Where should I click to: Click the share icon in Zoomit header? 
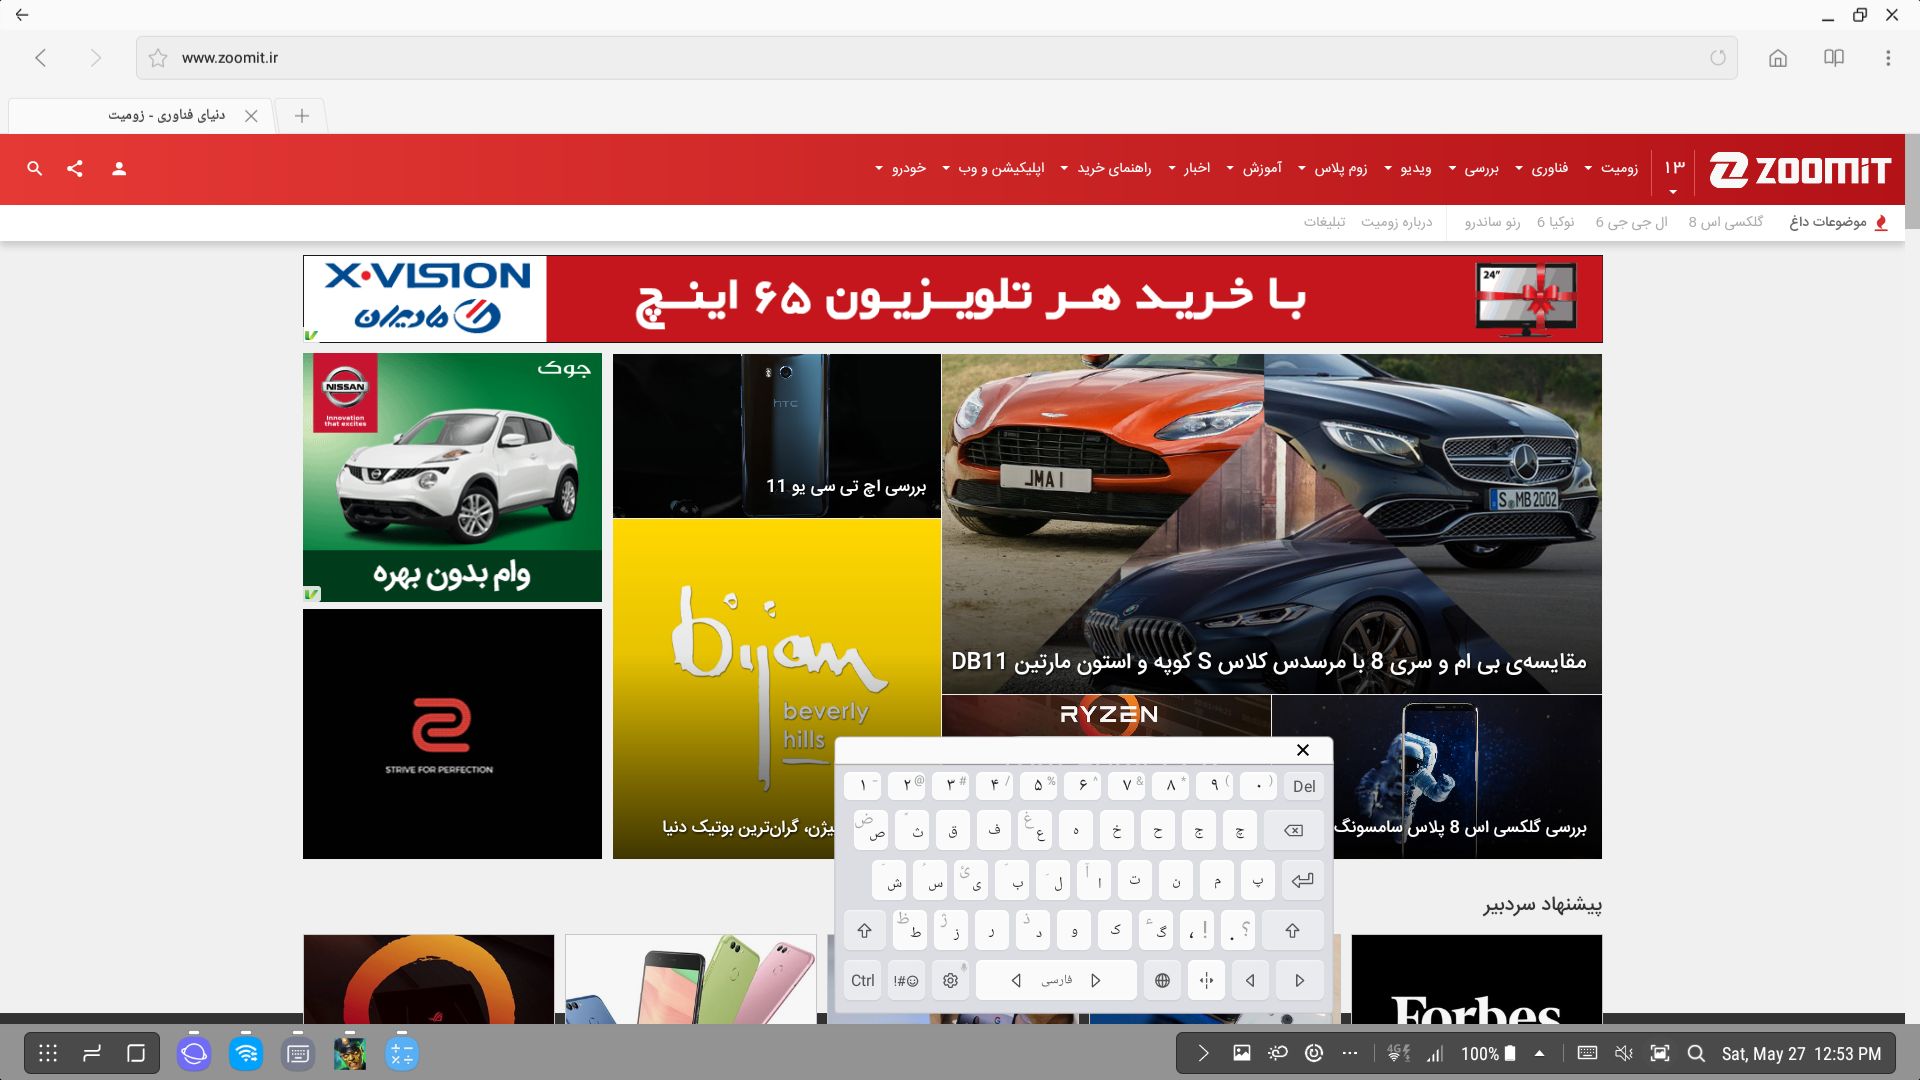(75, 168)
